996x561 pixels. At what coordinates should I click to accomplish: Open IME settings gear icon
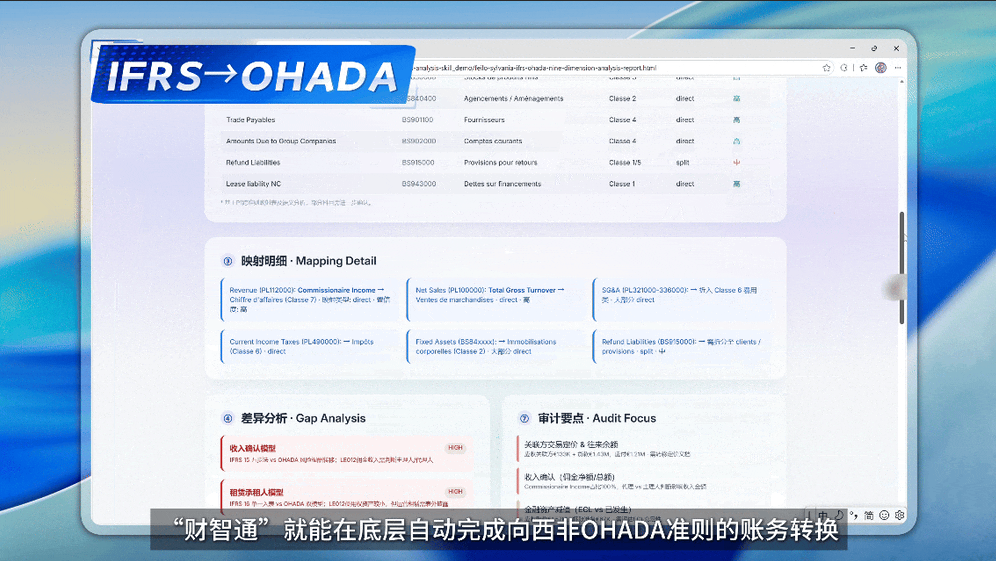pyautogui.click(x=899, y=515)
